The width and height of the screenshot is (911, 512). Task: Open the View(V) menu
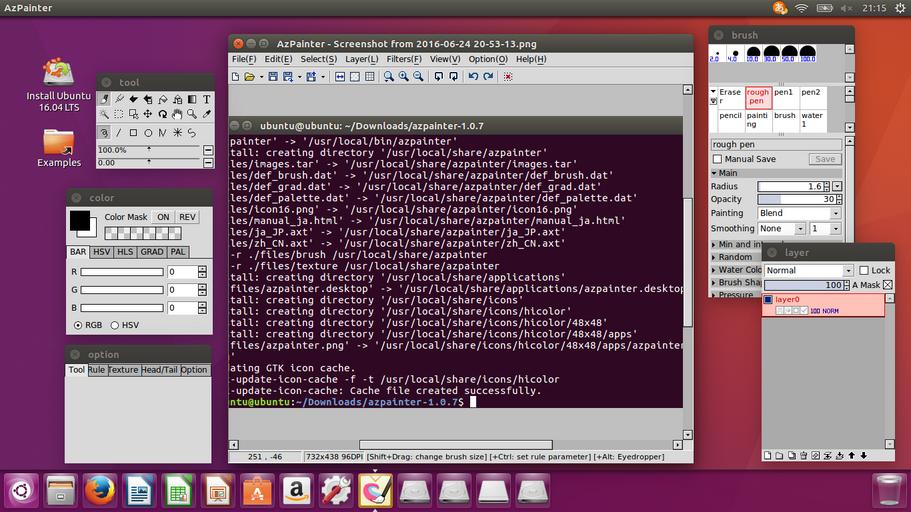click(x=445, y=59)
